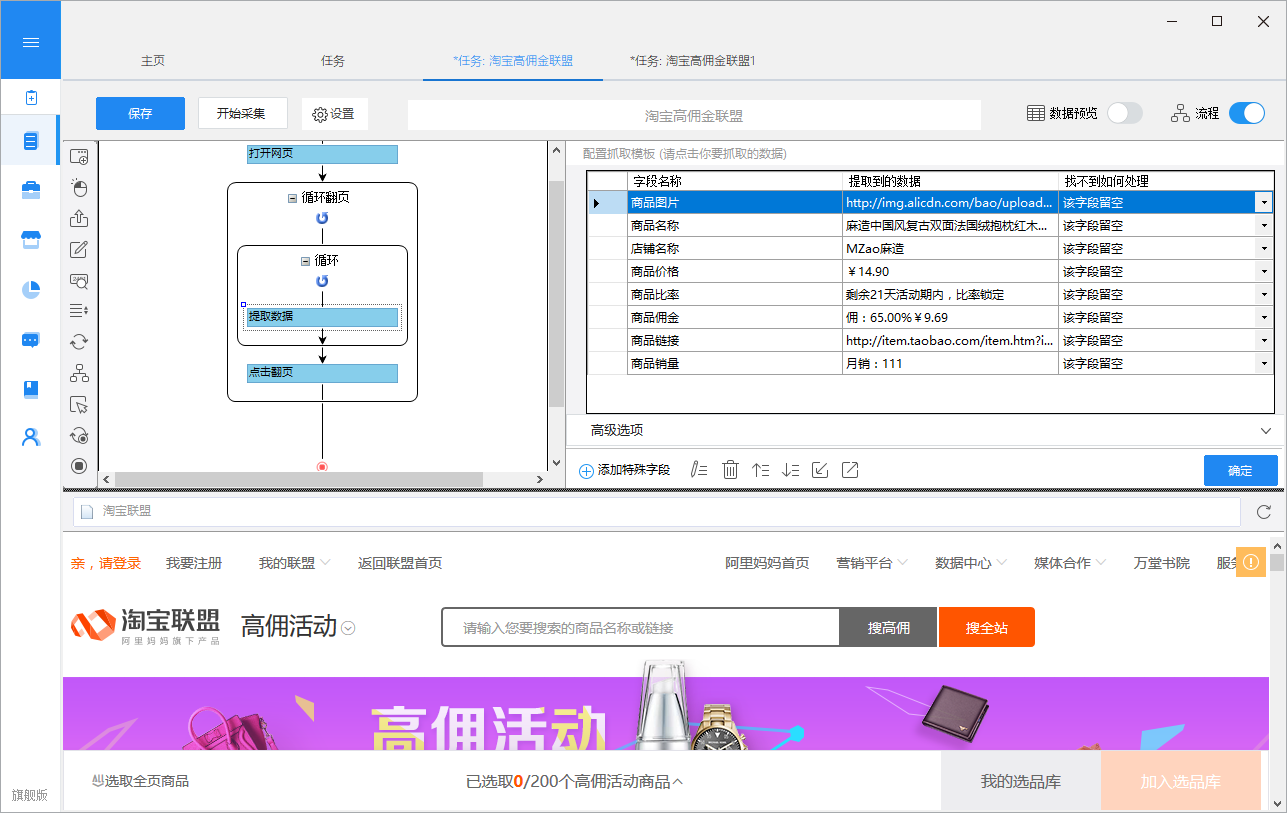Switch to the 任务: 淘宝高佣金联盟 tab
This screenshot has height=813, width=1287.
click(513, 61)
